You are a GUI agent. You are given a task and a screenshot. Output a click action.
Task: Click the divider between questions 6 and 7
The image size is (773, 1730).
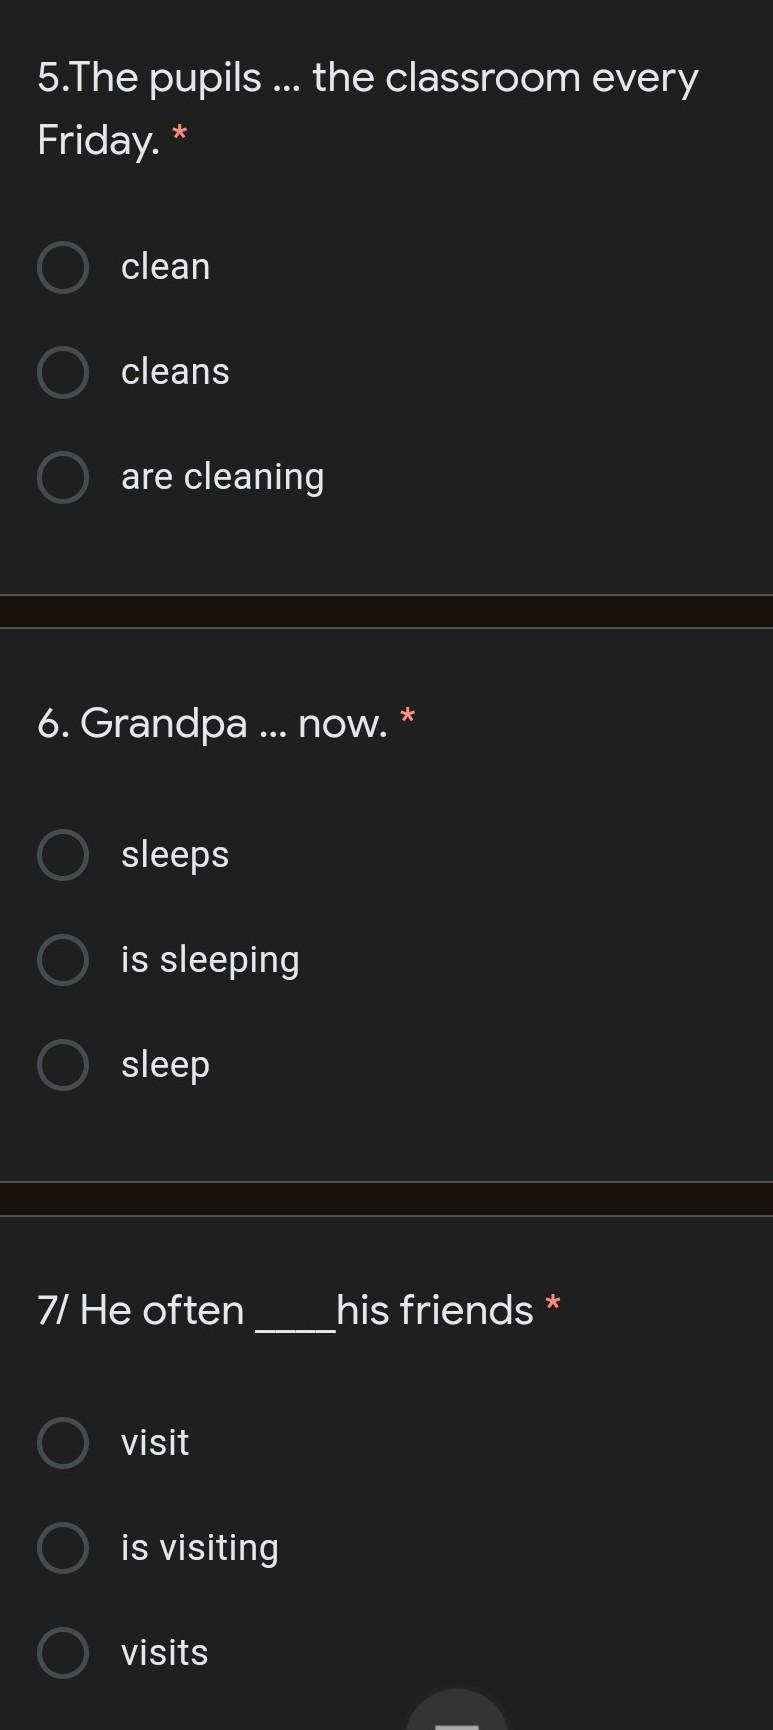(x=386, y=1199)
